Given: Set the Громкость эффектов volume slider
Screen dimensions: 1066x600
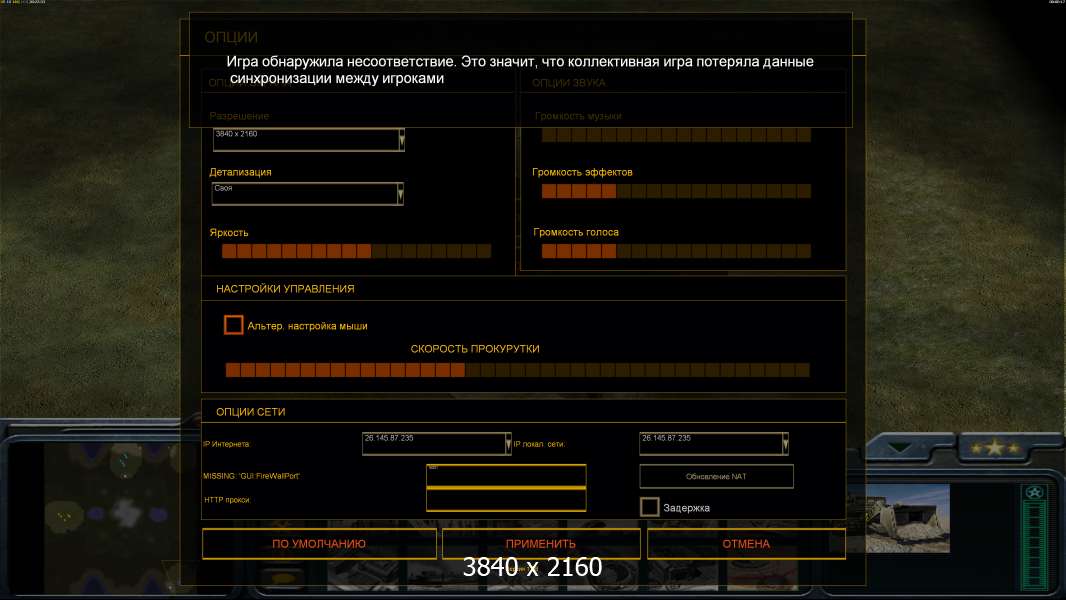Looking at the screenshot, I should 676,192.
